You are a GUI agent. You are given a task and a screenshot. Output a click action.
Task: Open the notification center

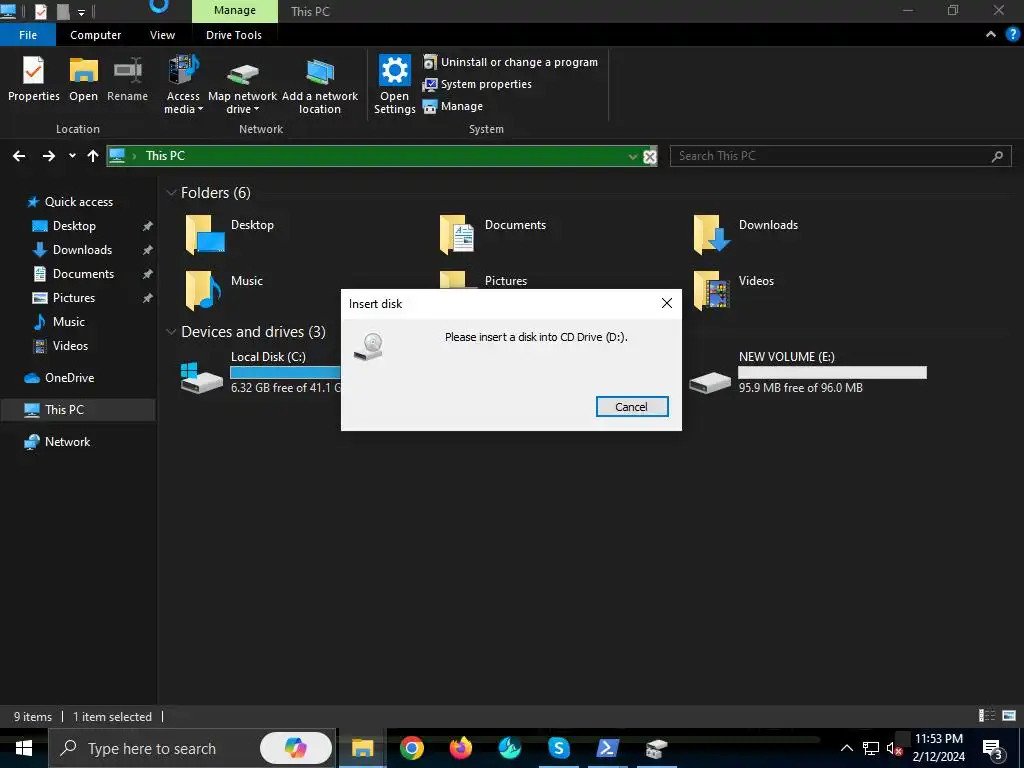coord(993,748)
